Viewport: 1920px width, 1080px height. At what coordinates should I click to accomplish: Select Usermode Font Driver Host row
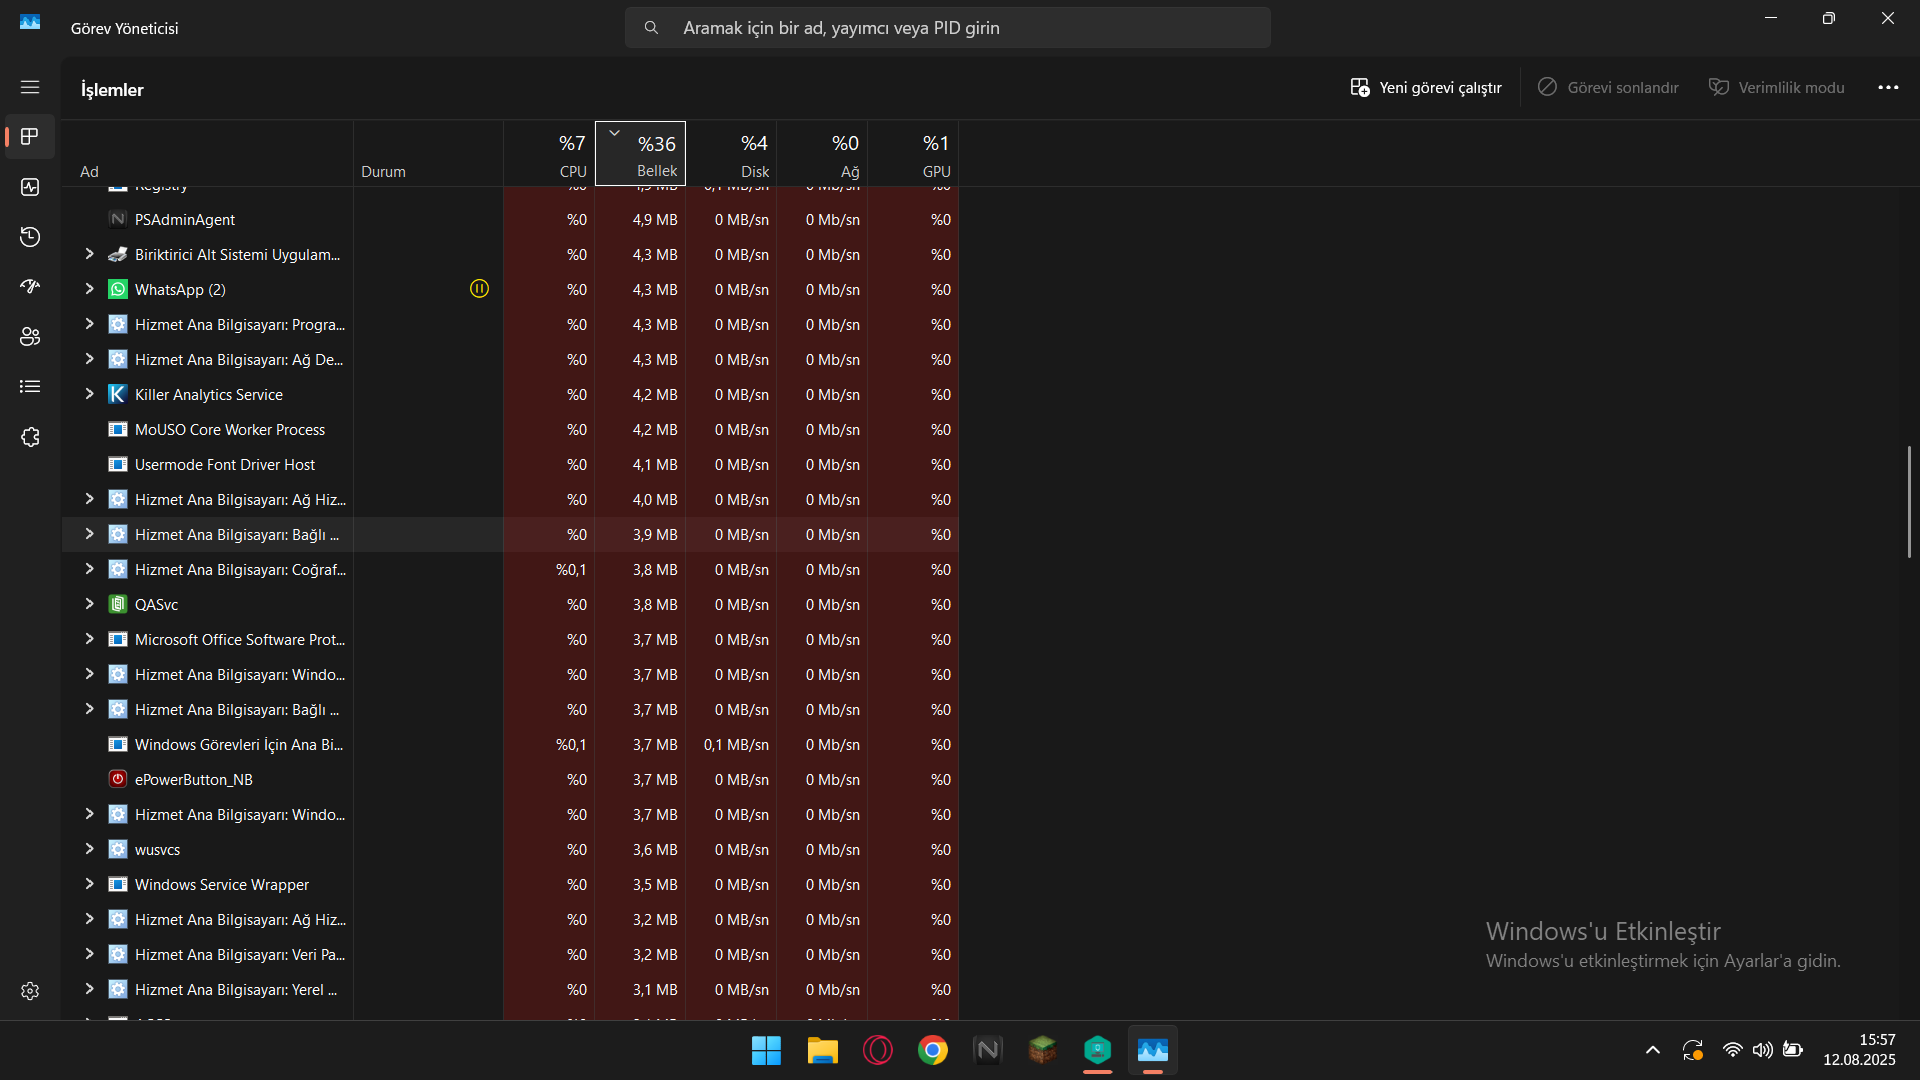click(x=510, y=464)
